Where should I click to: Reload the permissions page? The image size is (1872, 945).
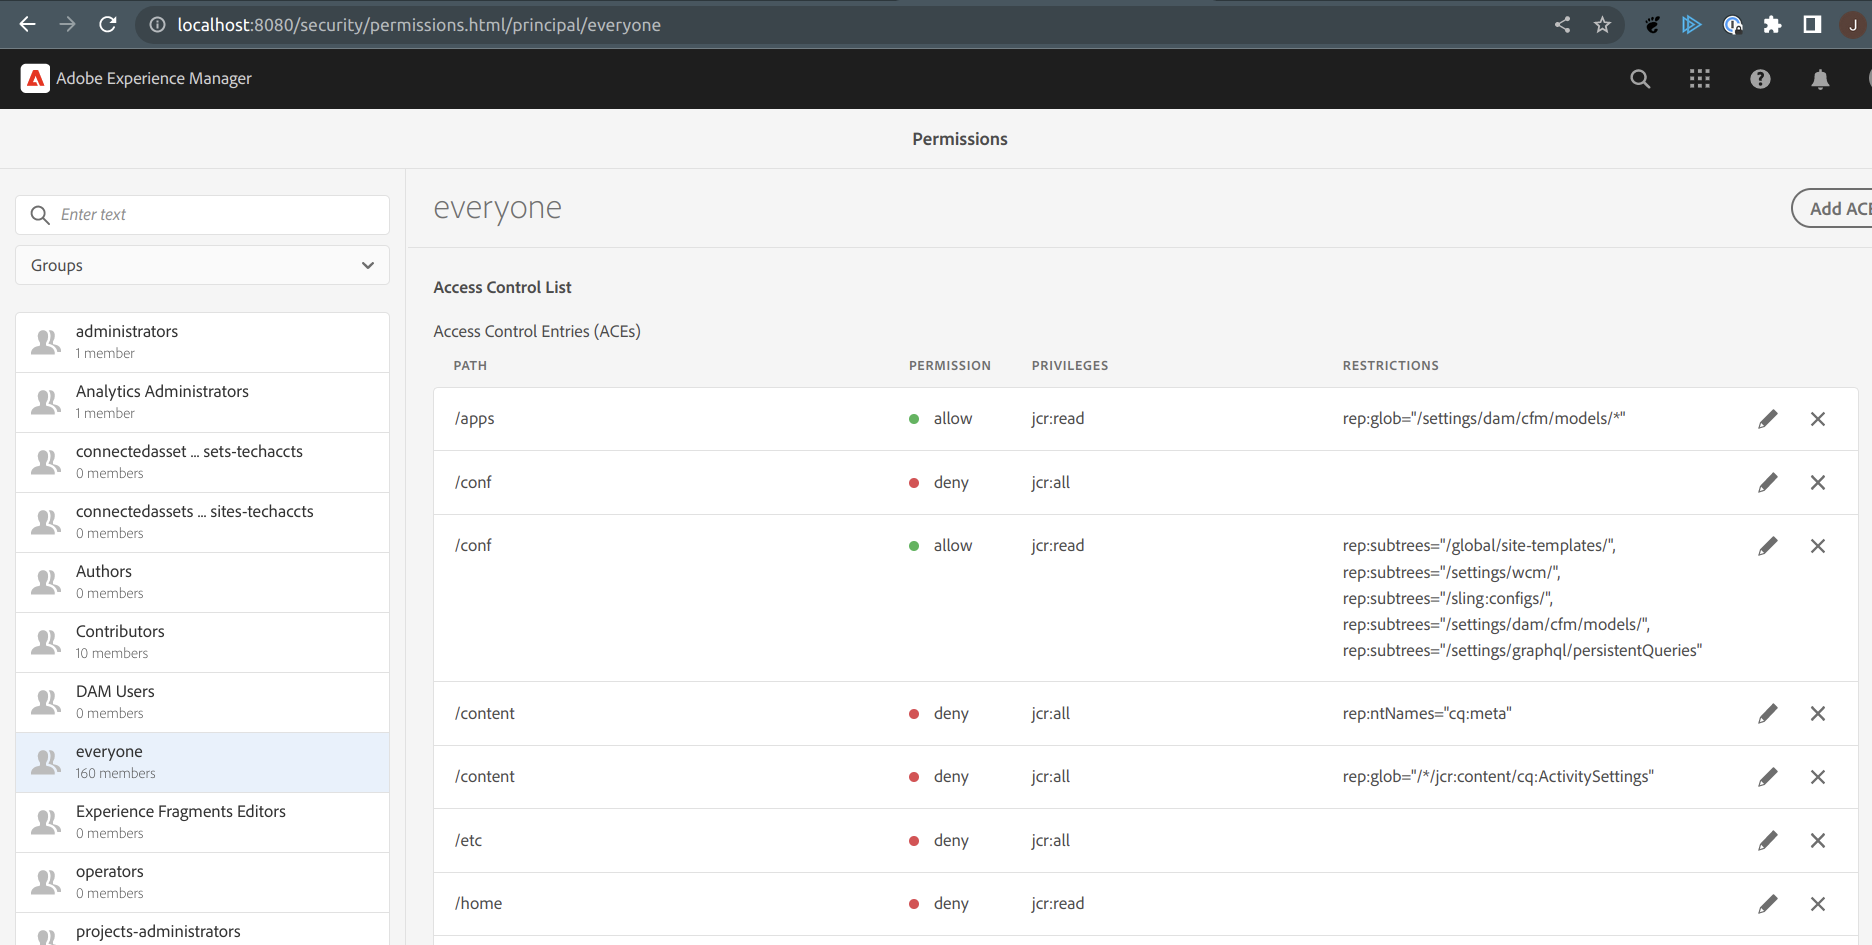(x=108, y=24)
